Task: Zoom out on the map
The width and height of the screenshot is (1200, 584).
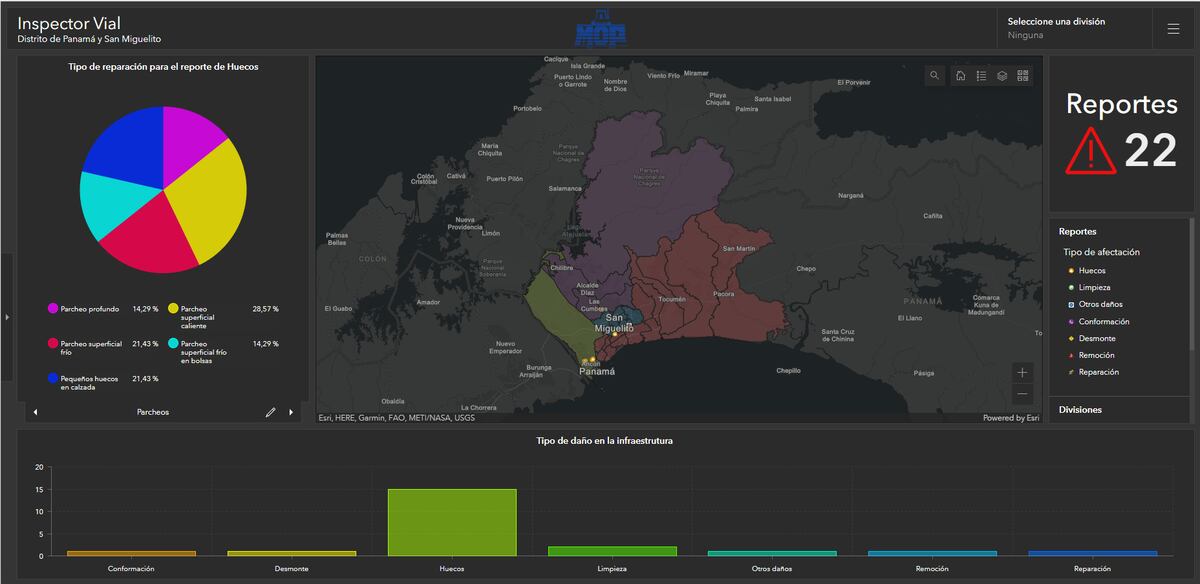Action: pyautogui.click(x=1022, y=394)
